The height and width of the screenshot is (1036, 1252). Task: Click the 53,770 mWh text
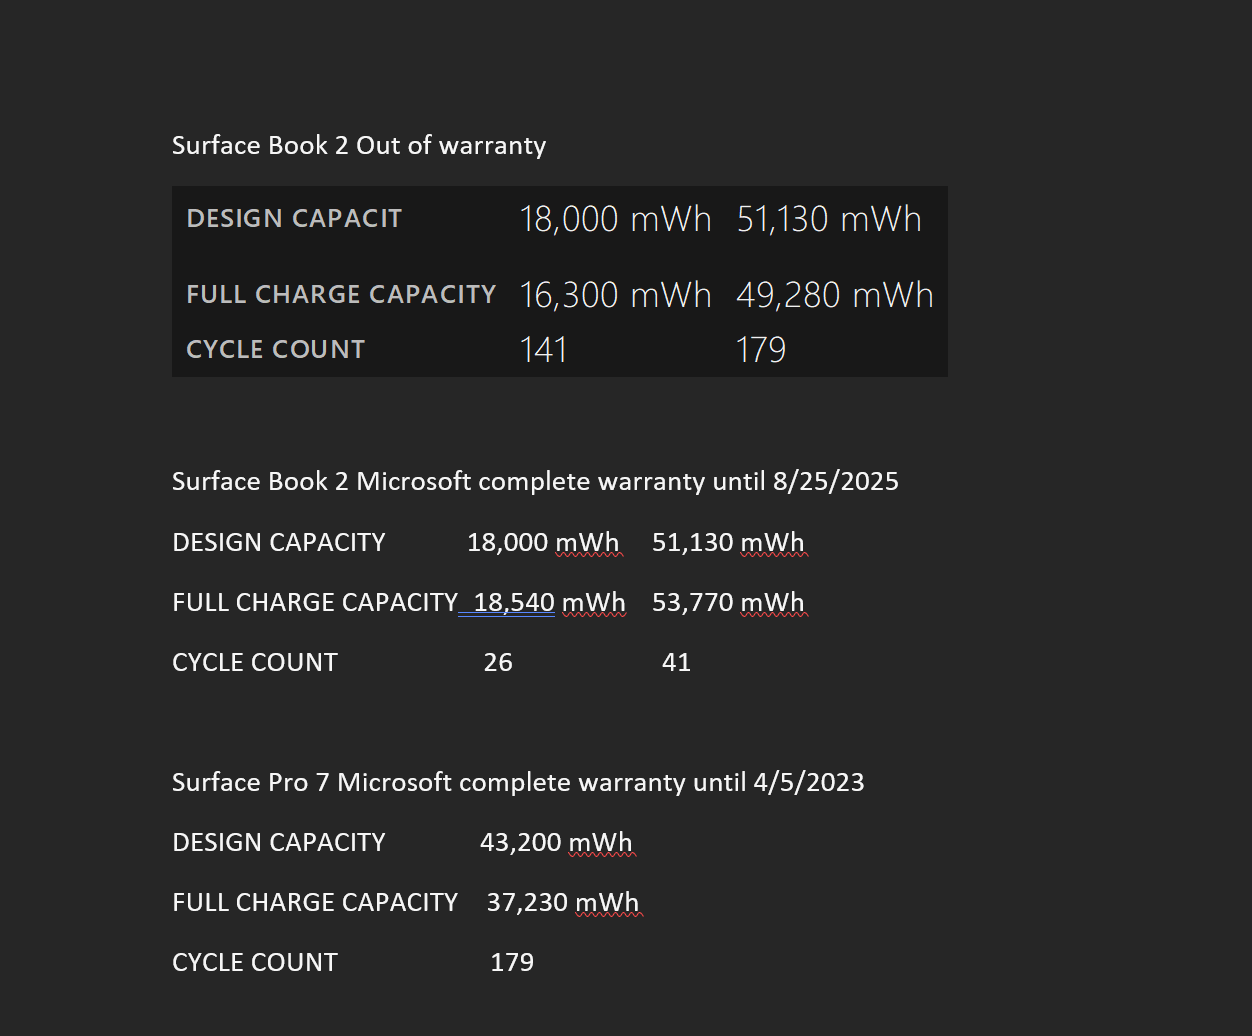pyautogui.click(x=728, y=603)
